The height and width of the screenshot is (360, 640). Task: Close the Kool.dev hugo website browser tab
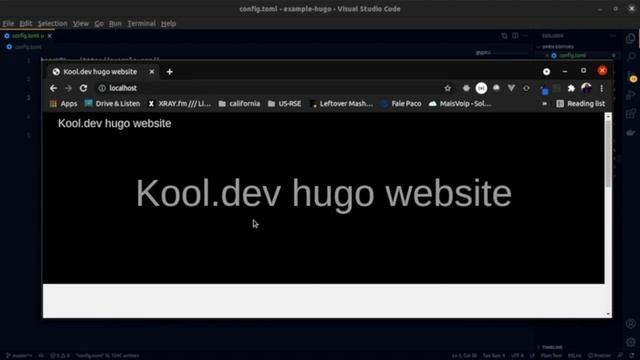[x=151, y=72]
